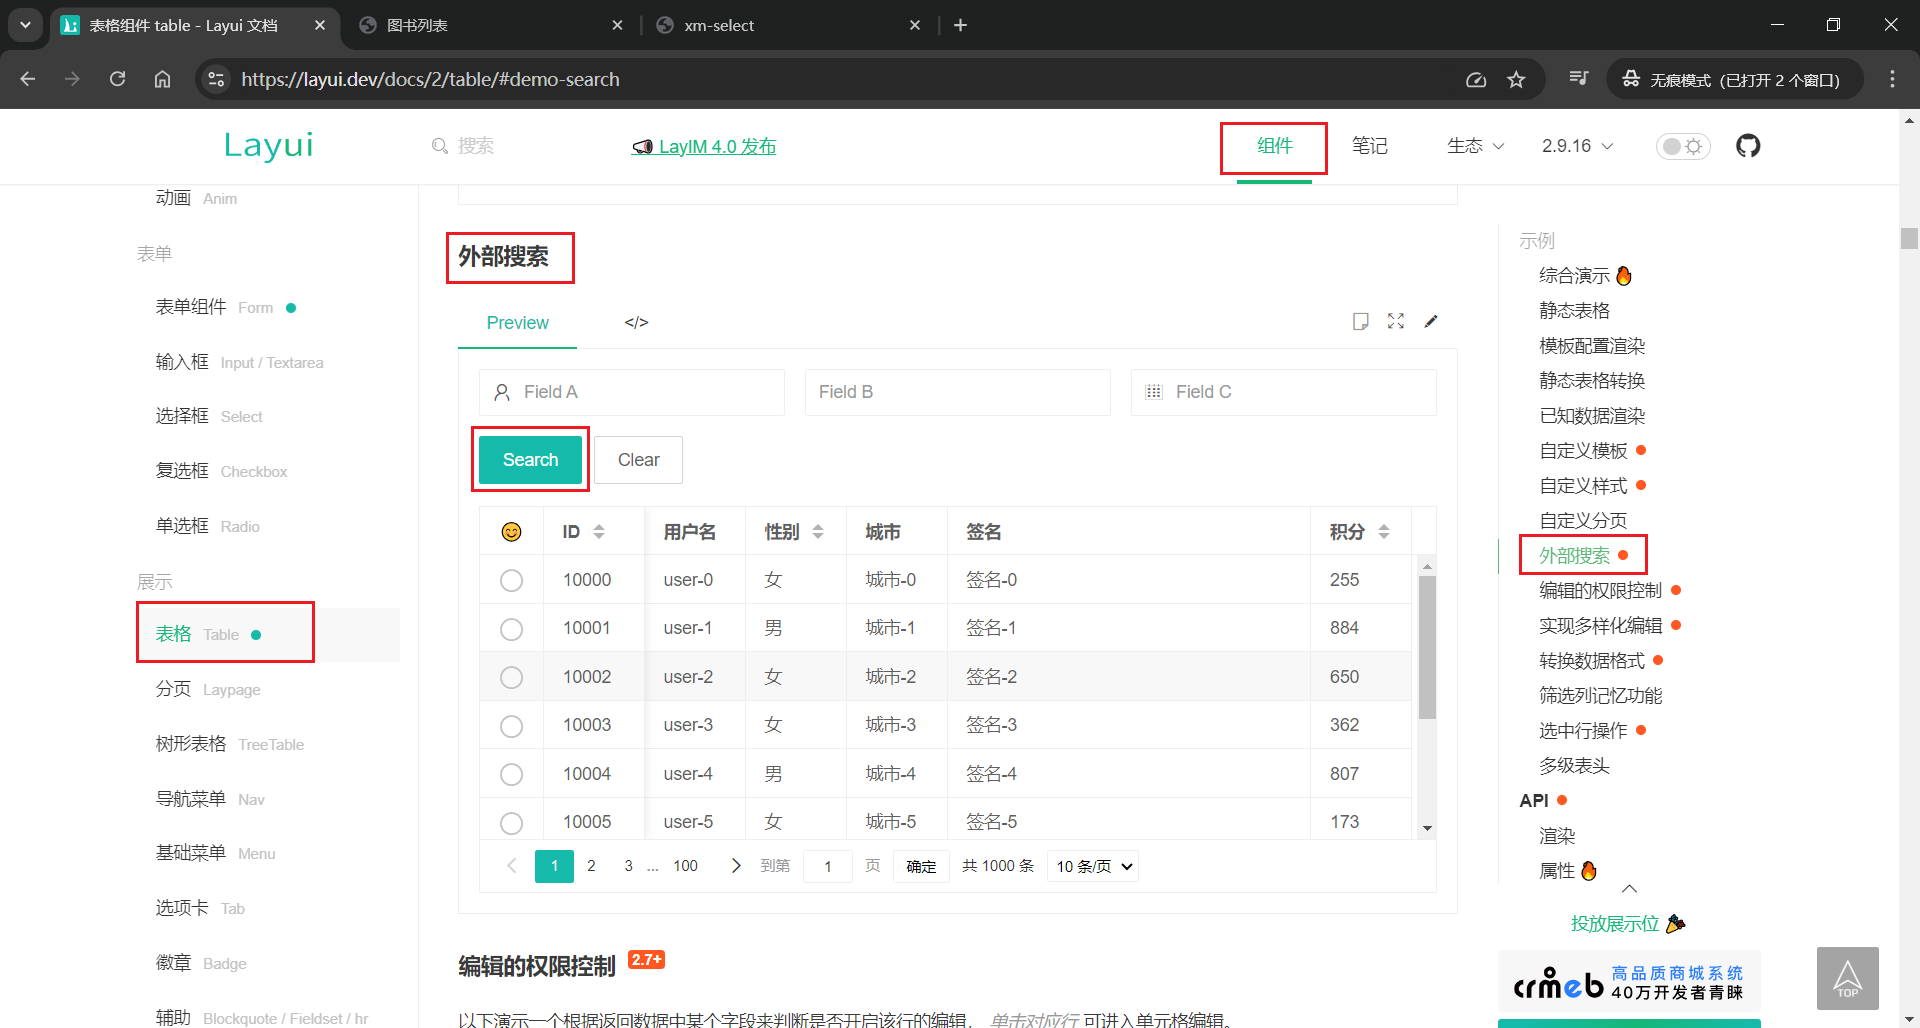
Task: Expand the 生态 dropdown menu
Action: coord(1475,146)
